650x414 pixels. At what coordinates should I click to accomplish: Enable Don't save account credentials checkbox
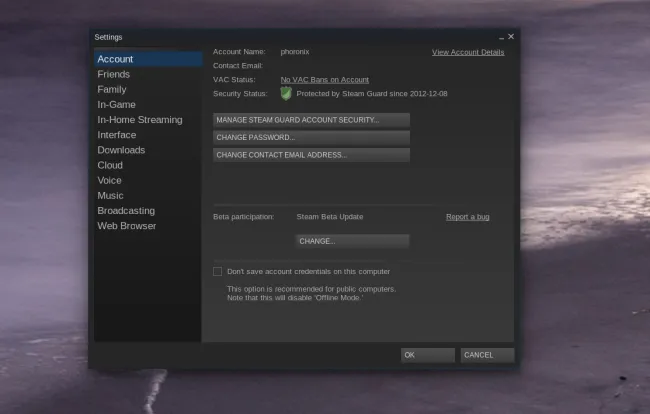point(217,271)
